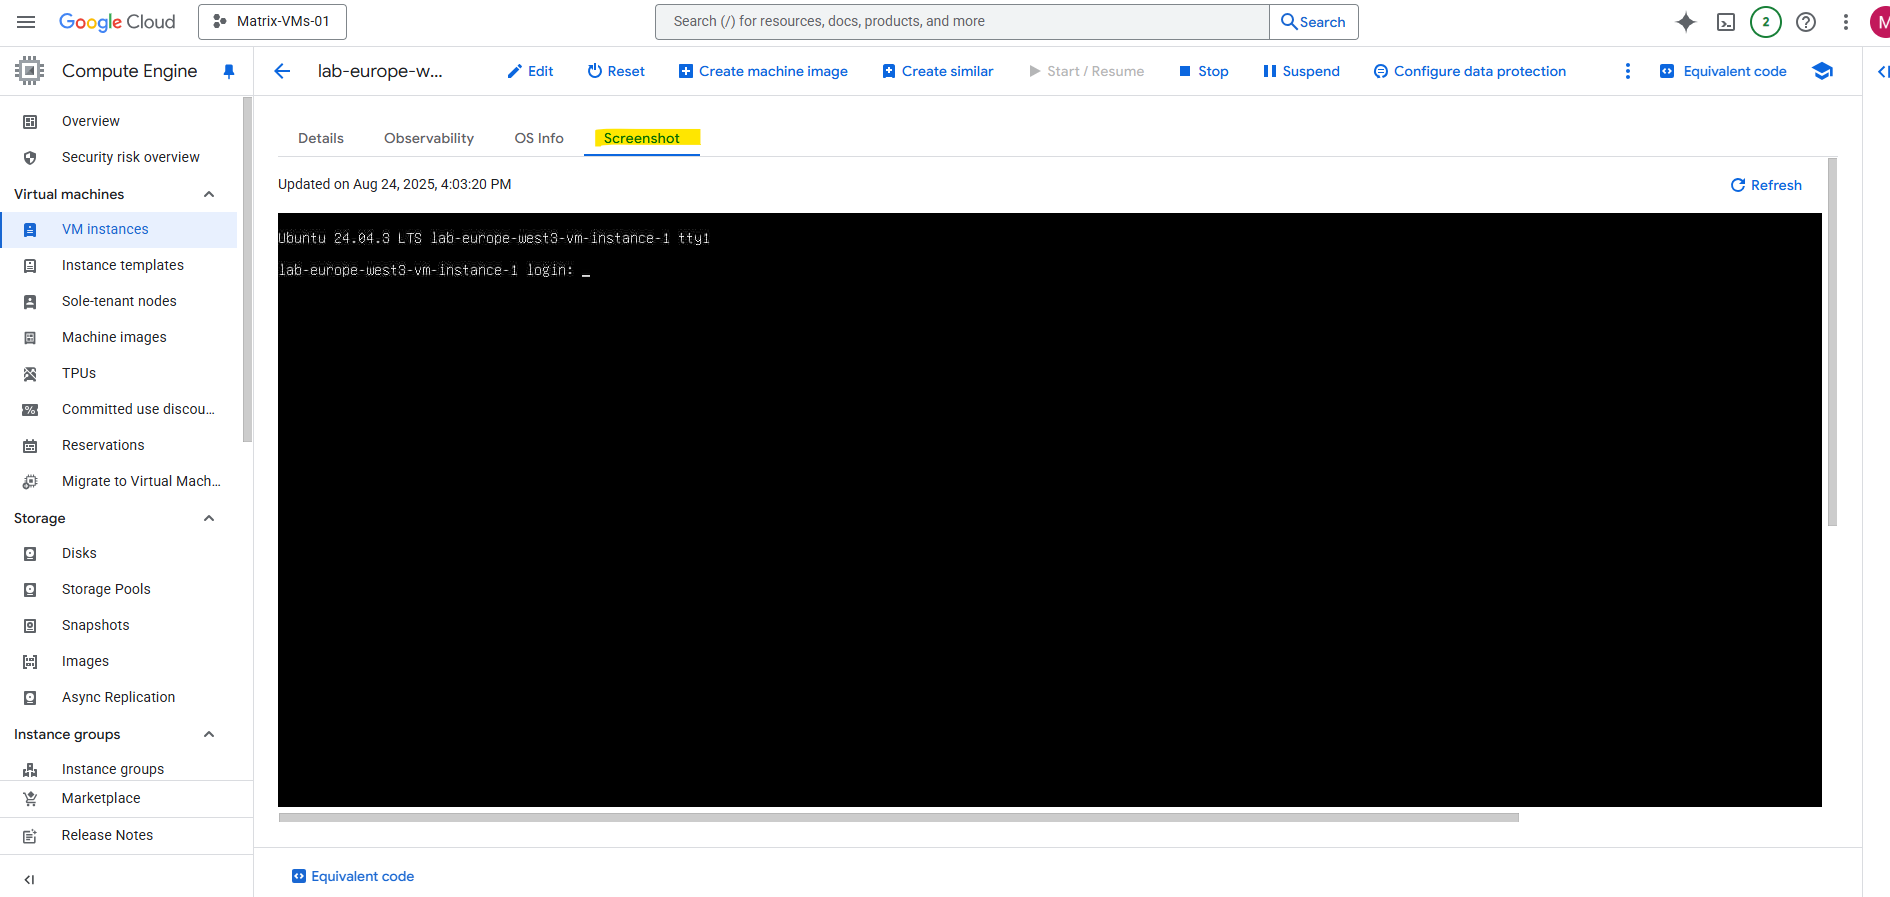This screenshot has width=1890, height=897.
Task: Click the Compute Engine chip icon
Action: click(x=30, y=70)
